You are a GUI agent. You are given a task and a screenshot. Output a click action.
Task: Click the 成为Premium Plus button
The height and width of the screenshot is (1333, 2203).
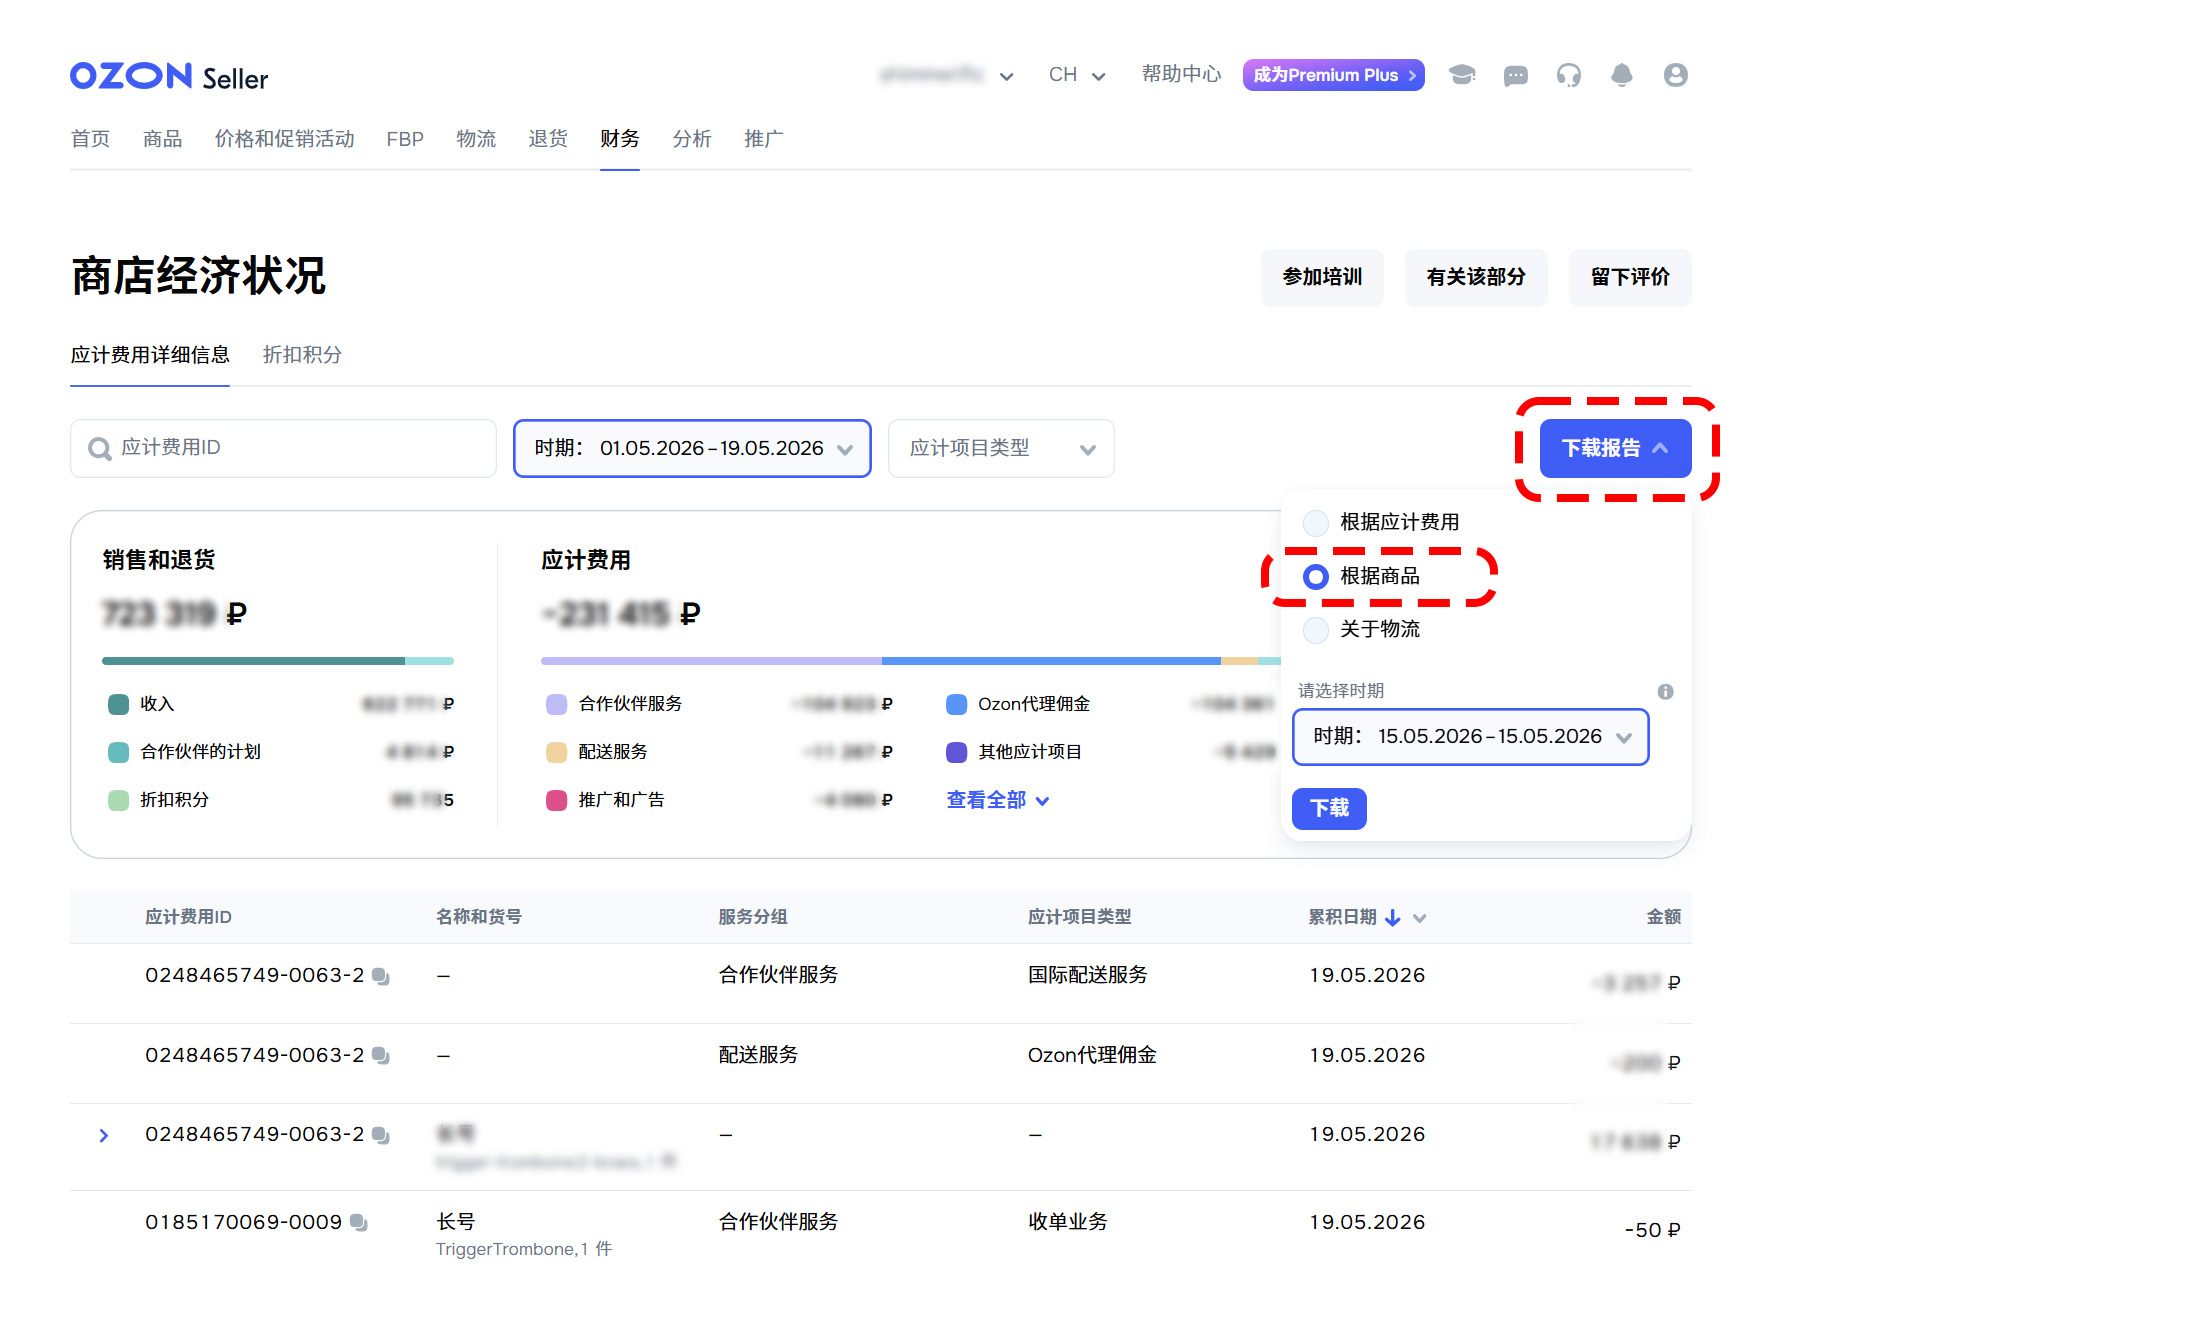tap(1334, 75)
